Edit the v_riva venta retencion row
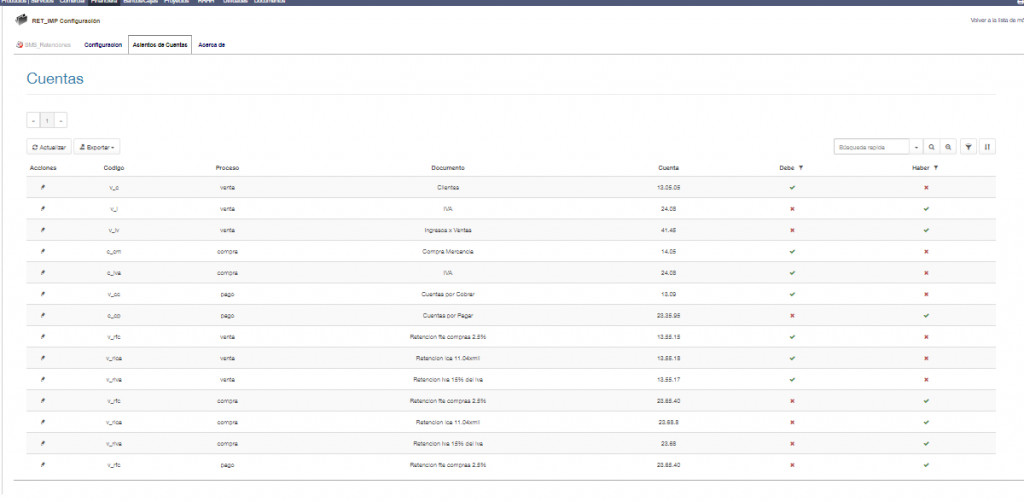Viewport: 1024px width, 502px height. 43,379
